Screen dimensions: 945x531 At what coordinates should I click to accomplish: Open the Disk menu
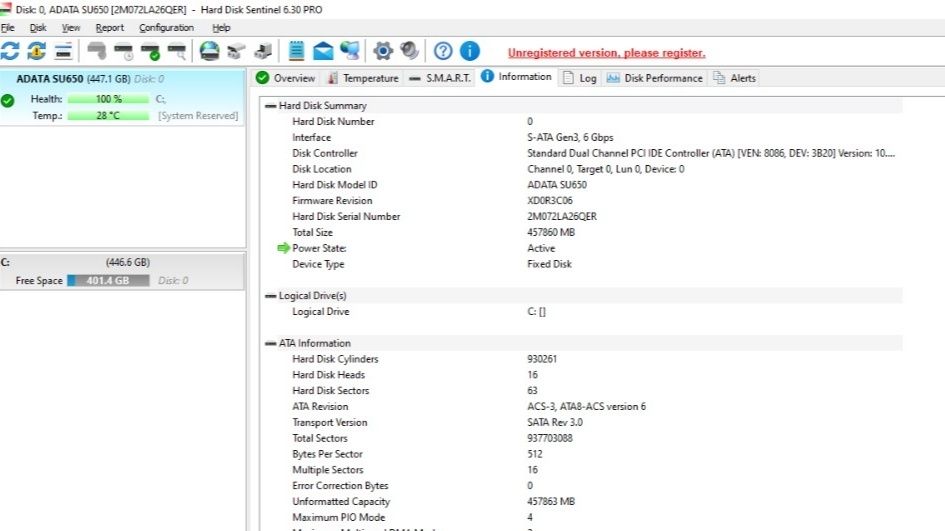click(38, 28)
